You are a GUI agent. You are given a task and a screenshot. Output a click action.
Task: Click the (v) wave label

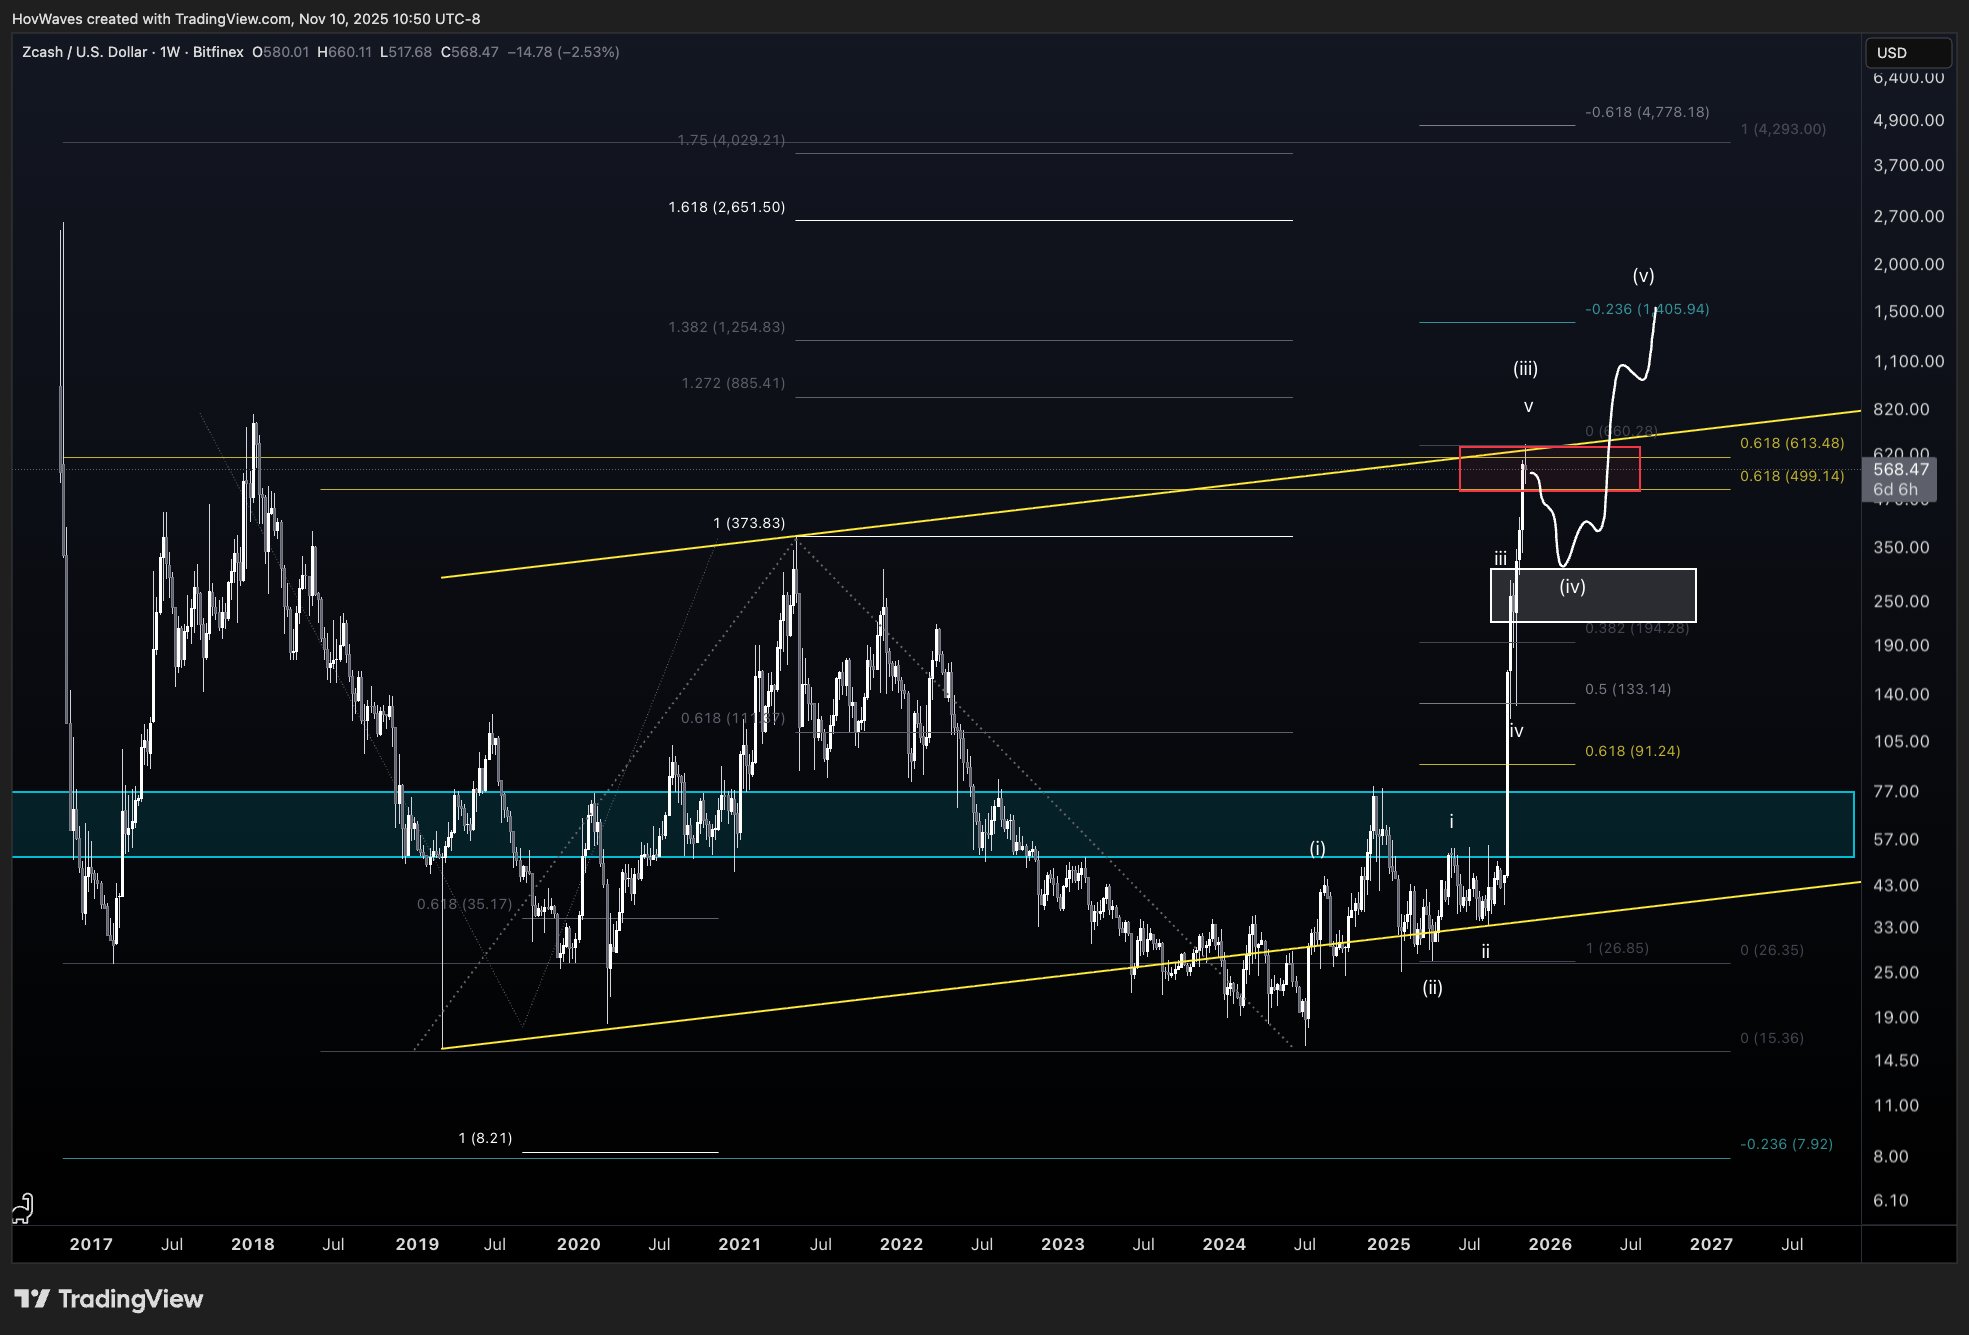point(1643,275)
